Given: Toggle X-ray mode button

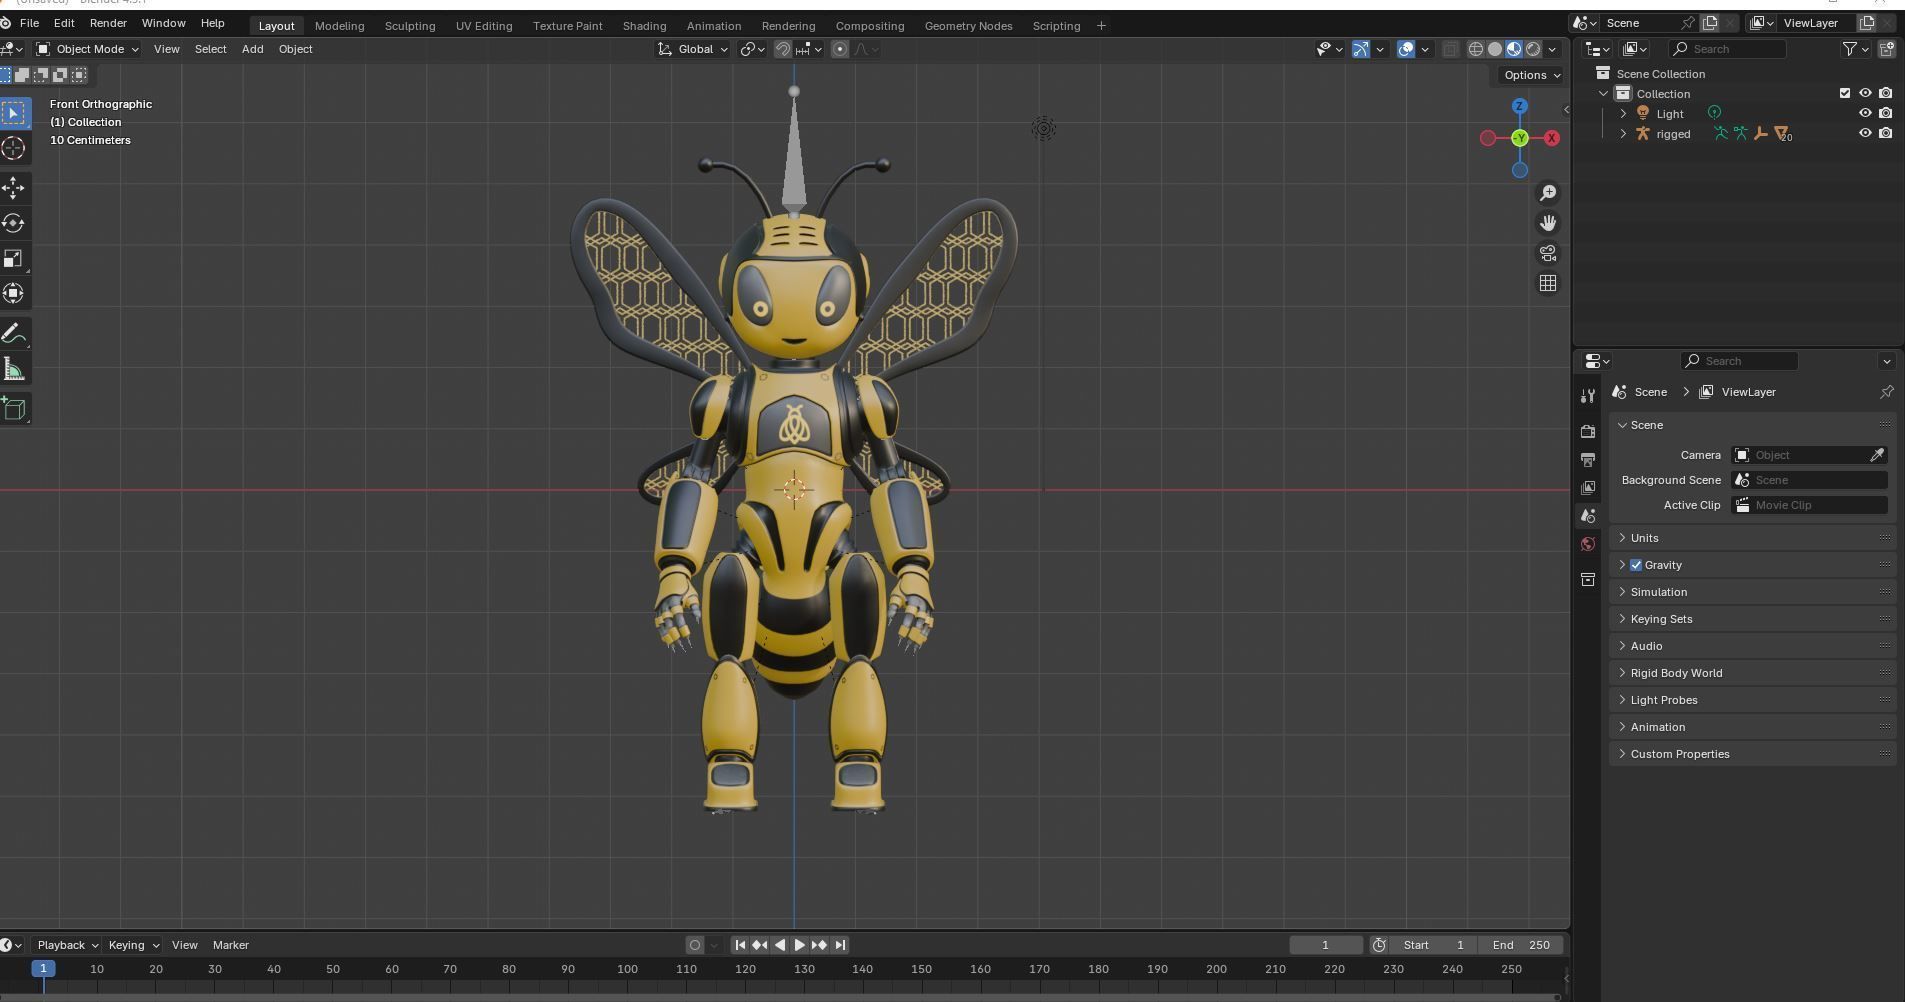Looking at the screenshot, I should 1451,49.
